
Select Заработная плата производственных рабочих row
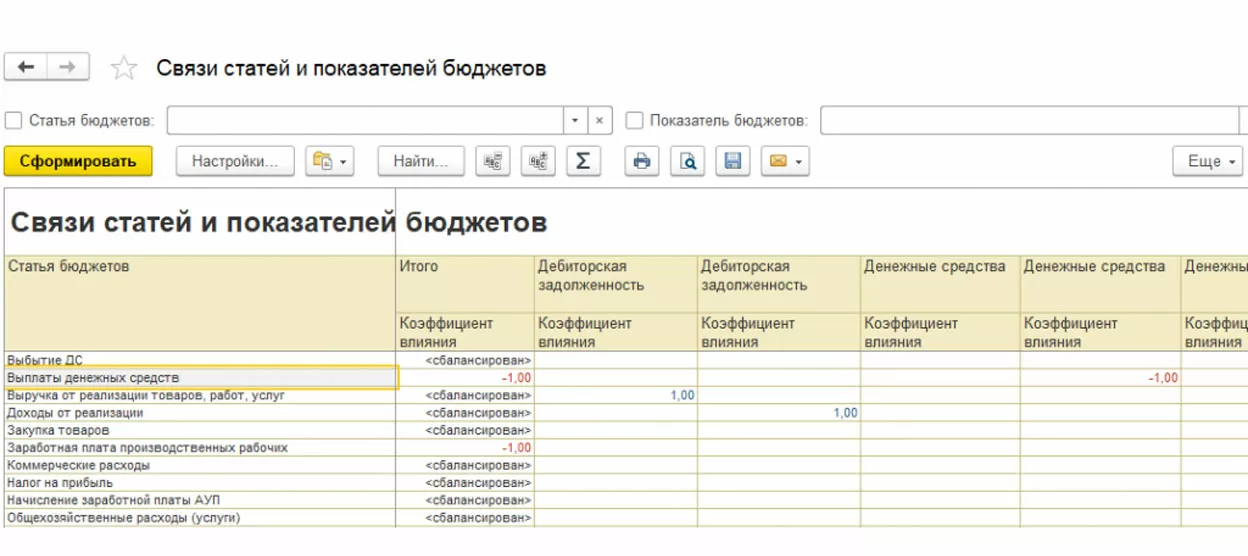coord(200,447)
